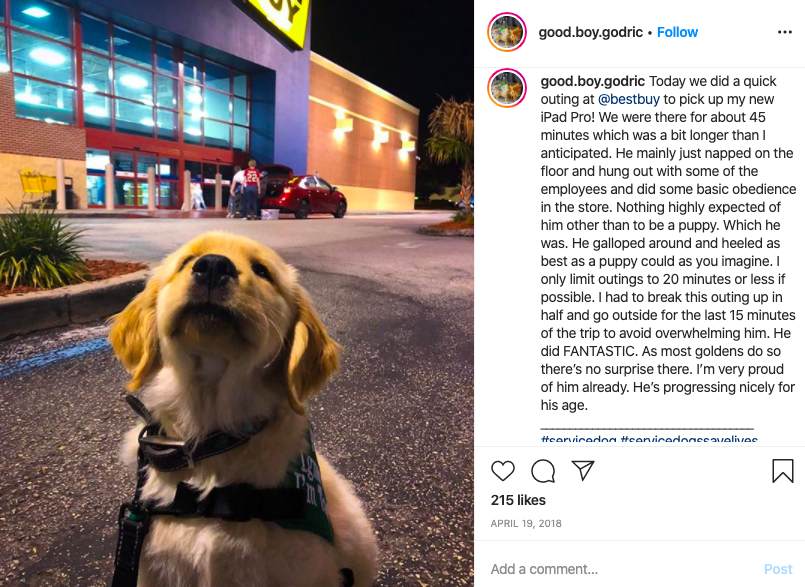Focus the Add a comment field
805x587 pixels.
[x=621, y=569]
